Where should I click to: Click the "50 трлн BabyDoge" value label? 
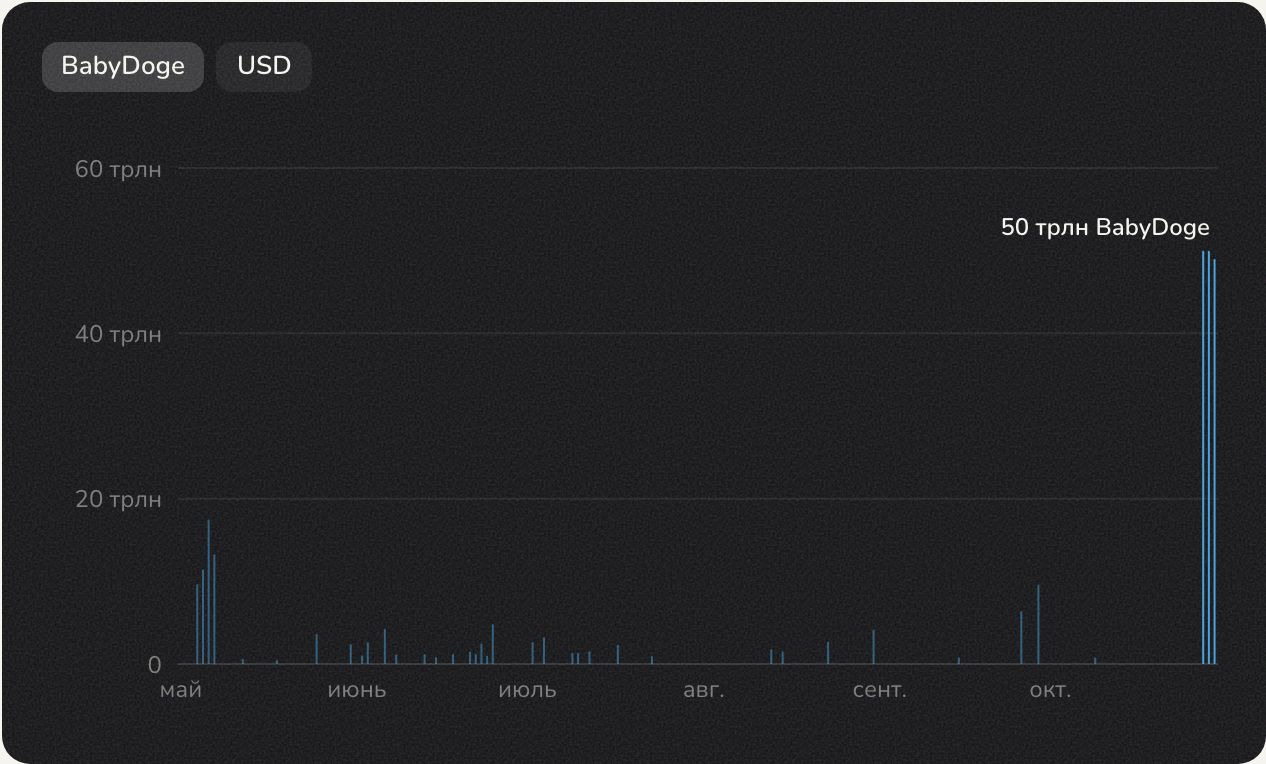(x=1105, y=228)
